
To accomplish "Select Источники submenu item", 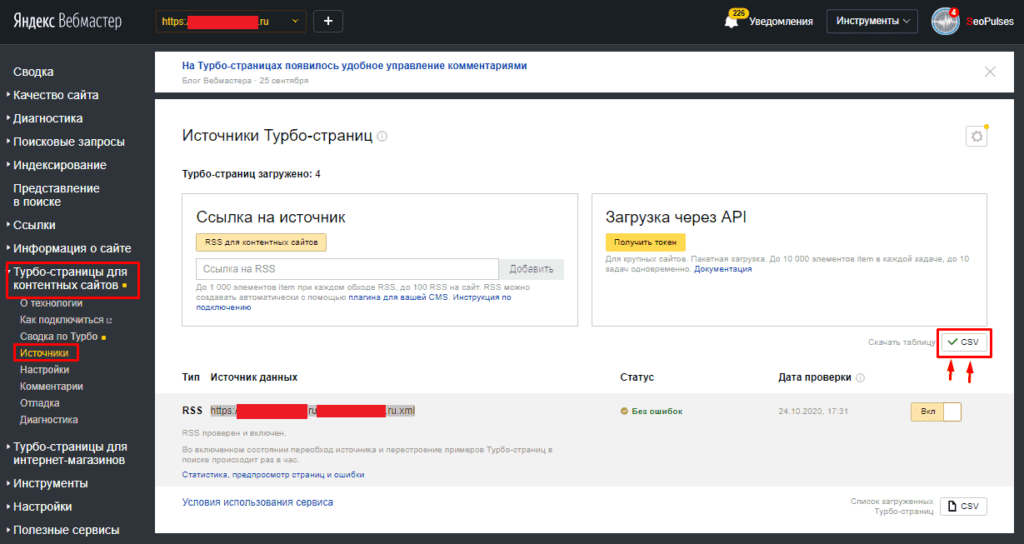I will click(44, 353).
